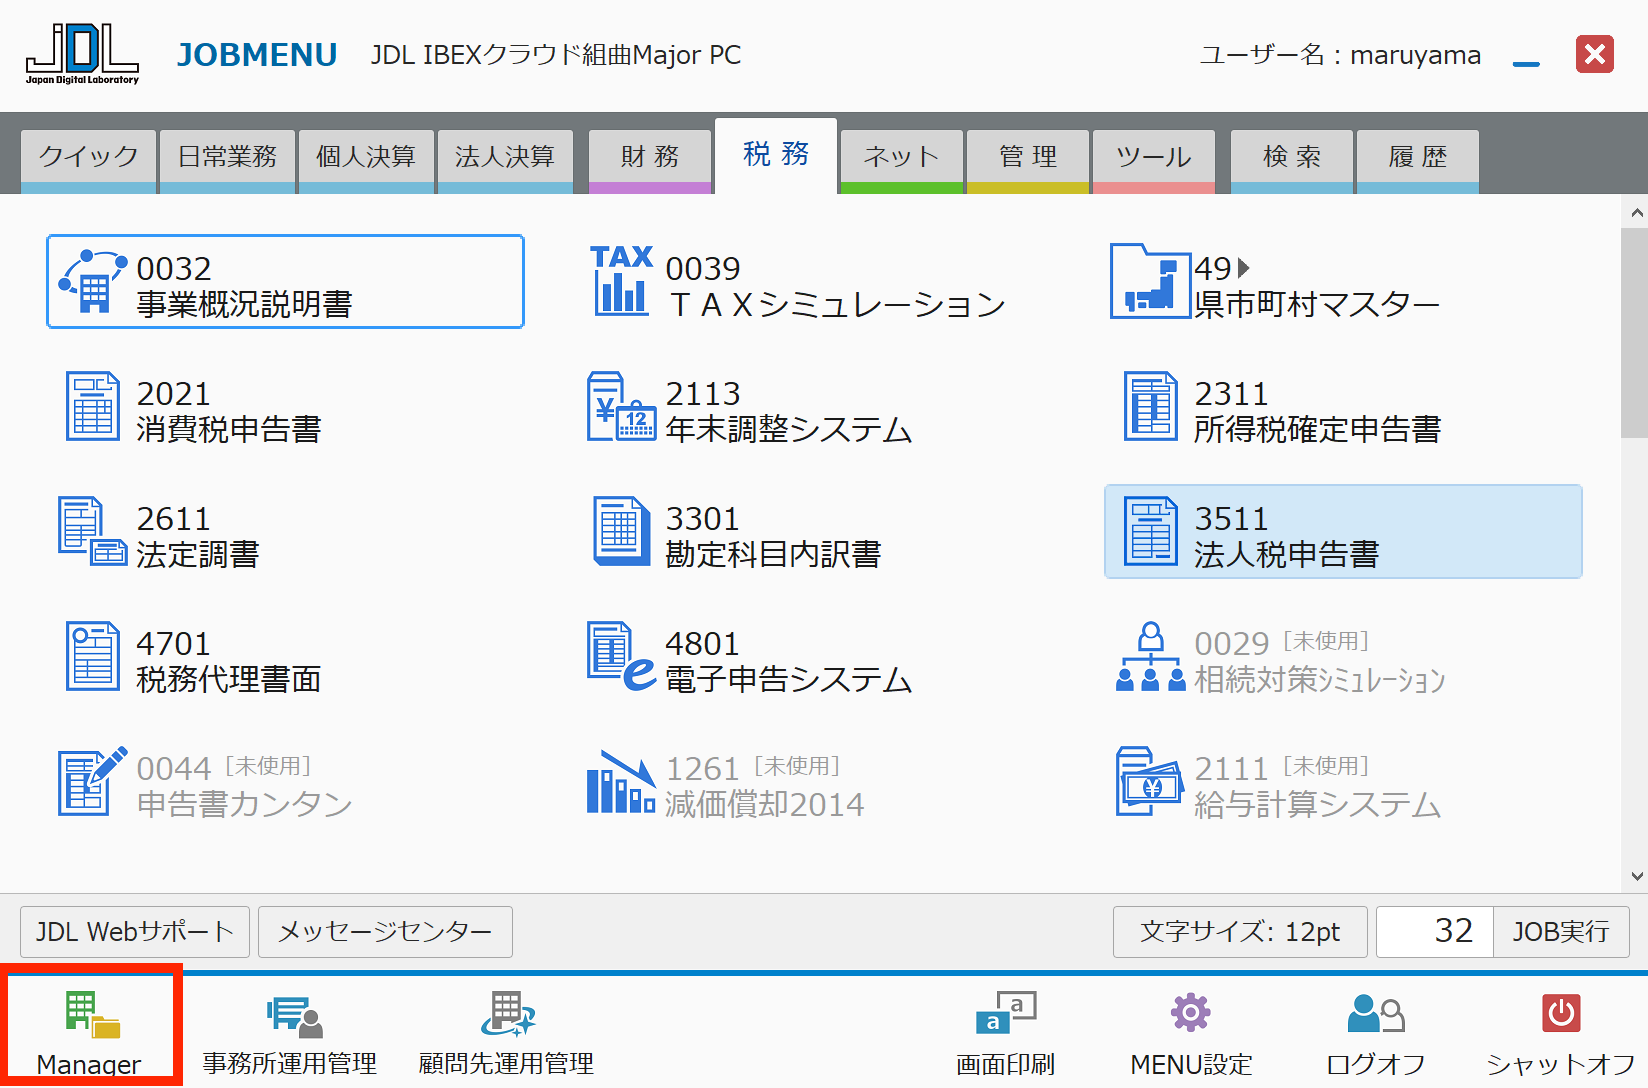Open メッセージセンター button

point(385,932)
